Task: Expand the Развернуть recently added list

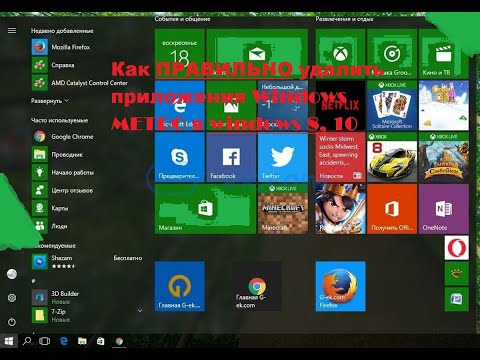Action: 50,101
